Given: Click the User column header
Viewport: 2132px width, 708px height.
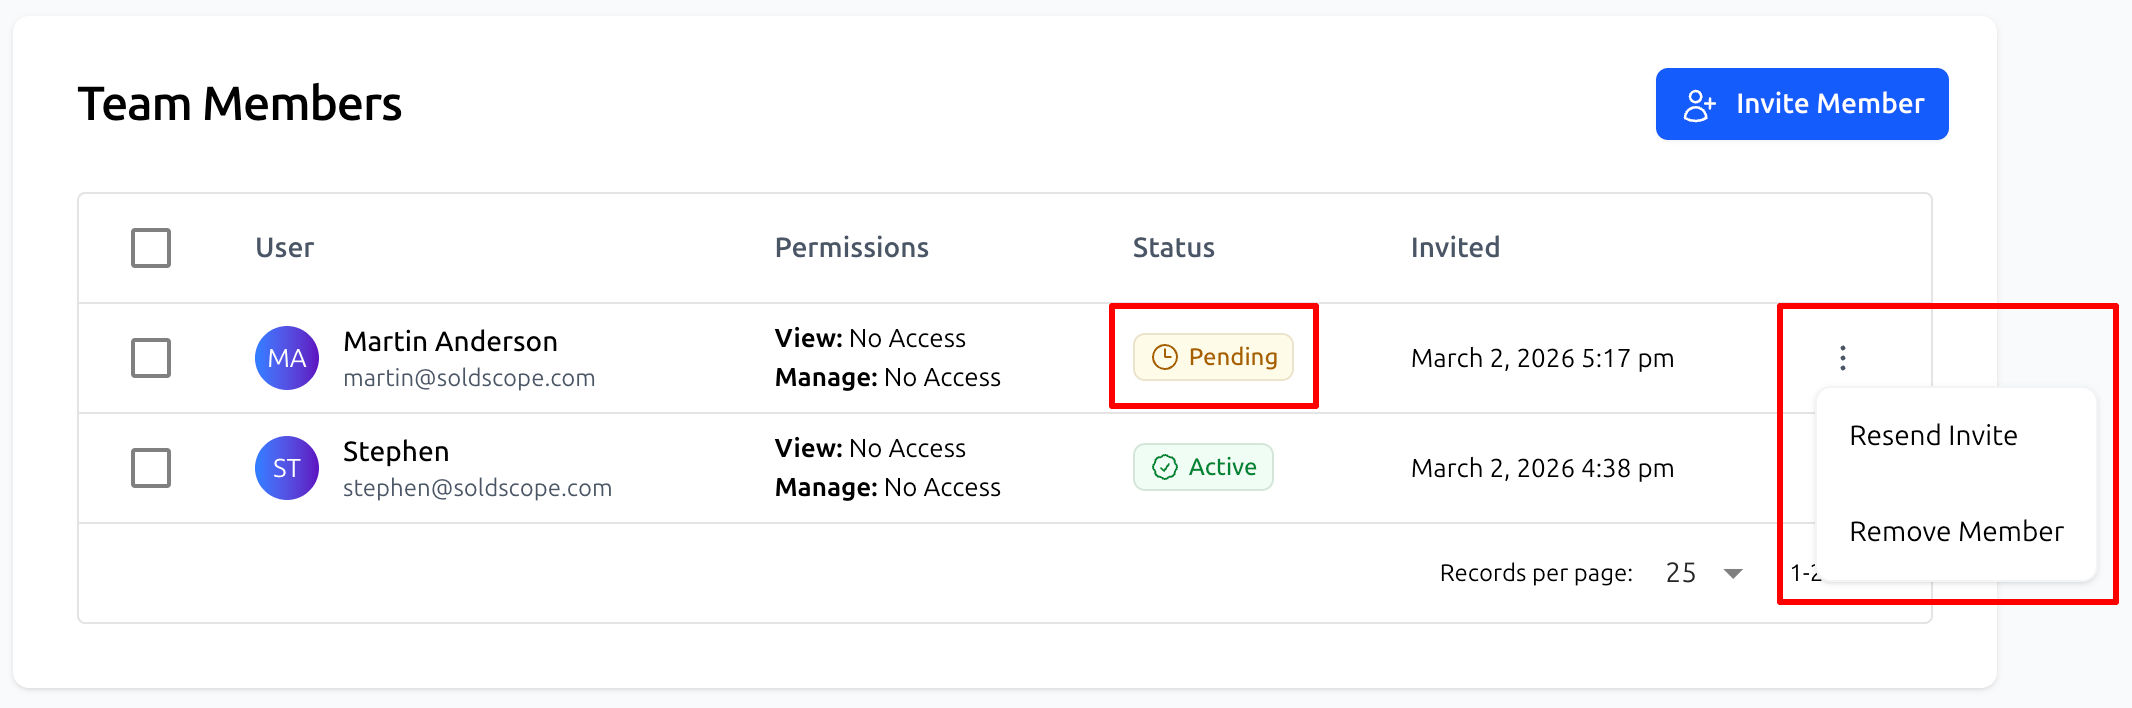Looking at the screenshot, I should 284,248.
